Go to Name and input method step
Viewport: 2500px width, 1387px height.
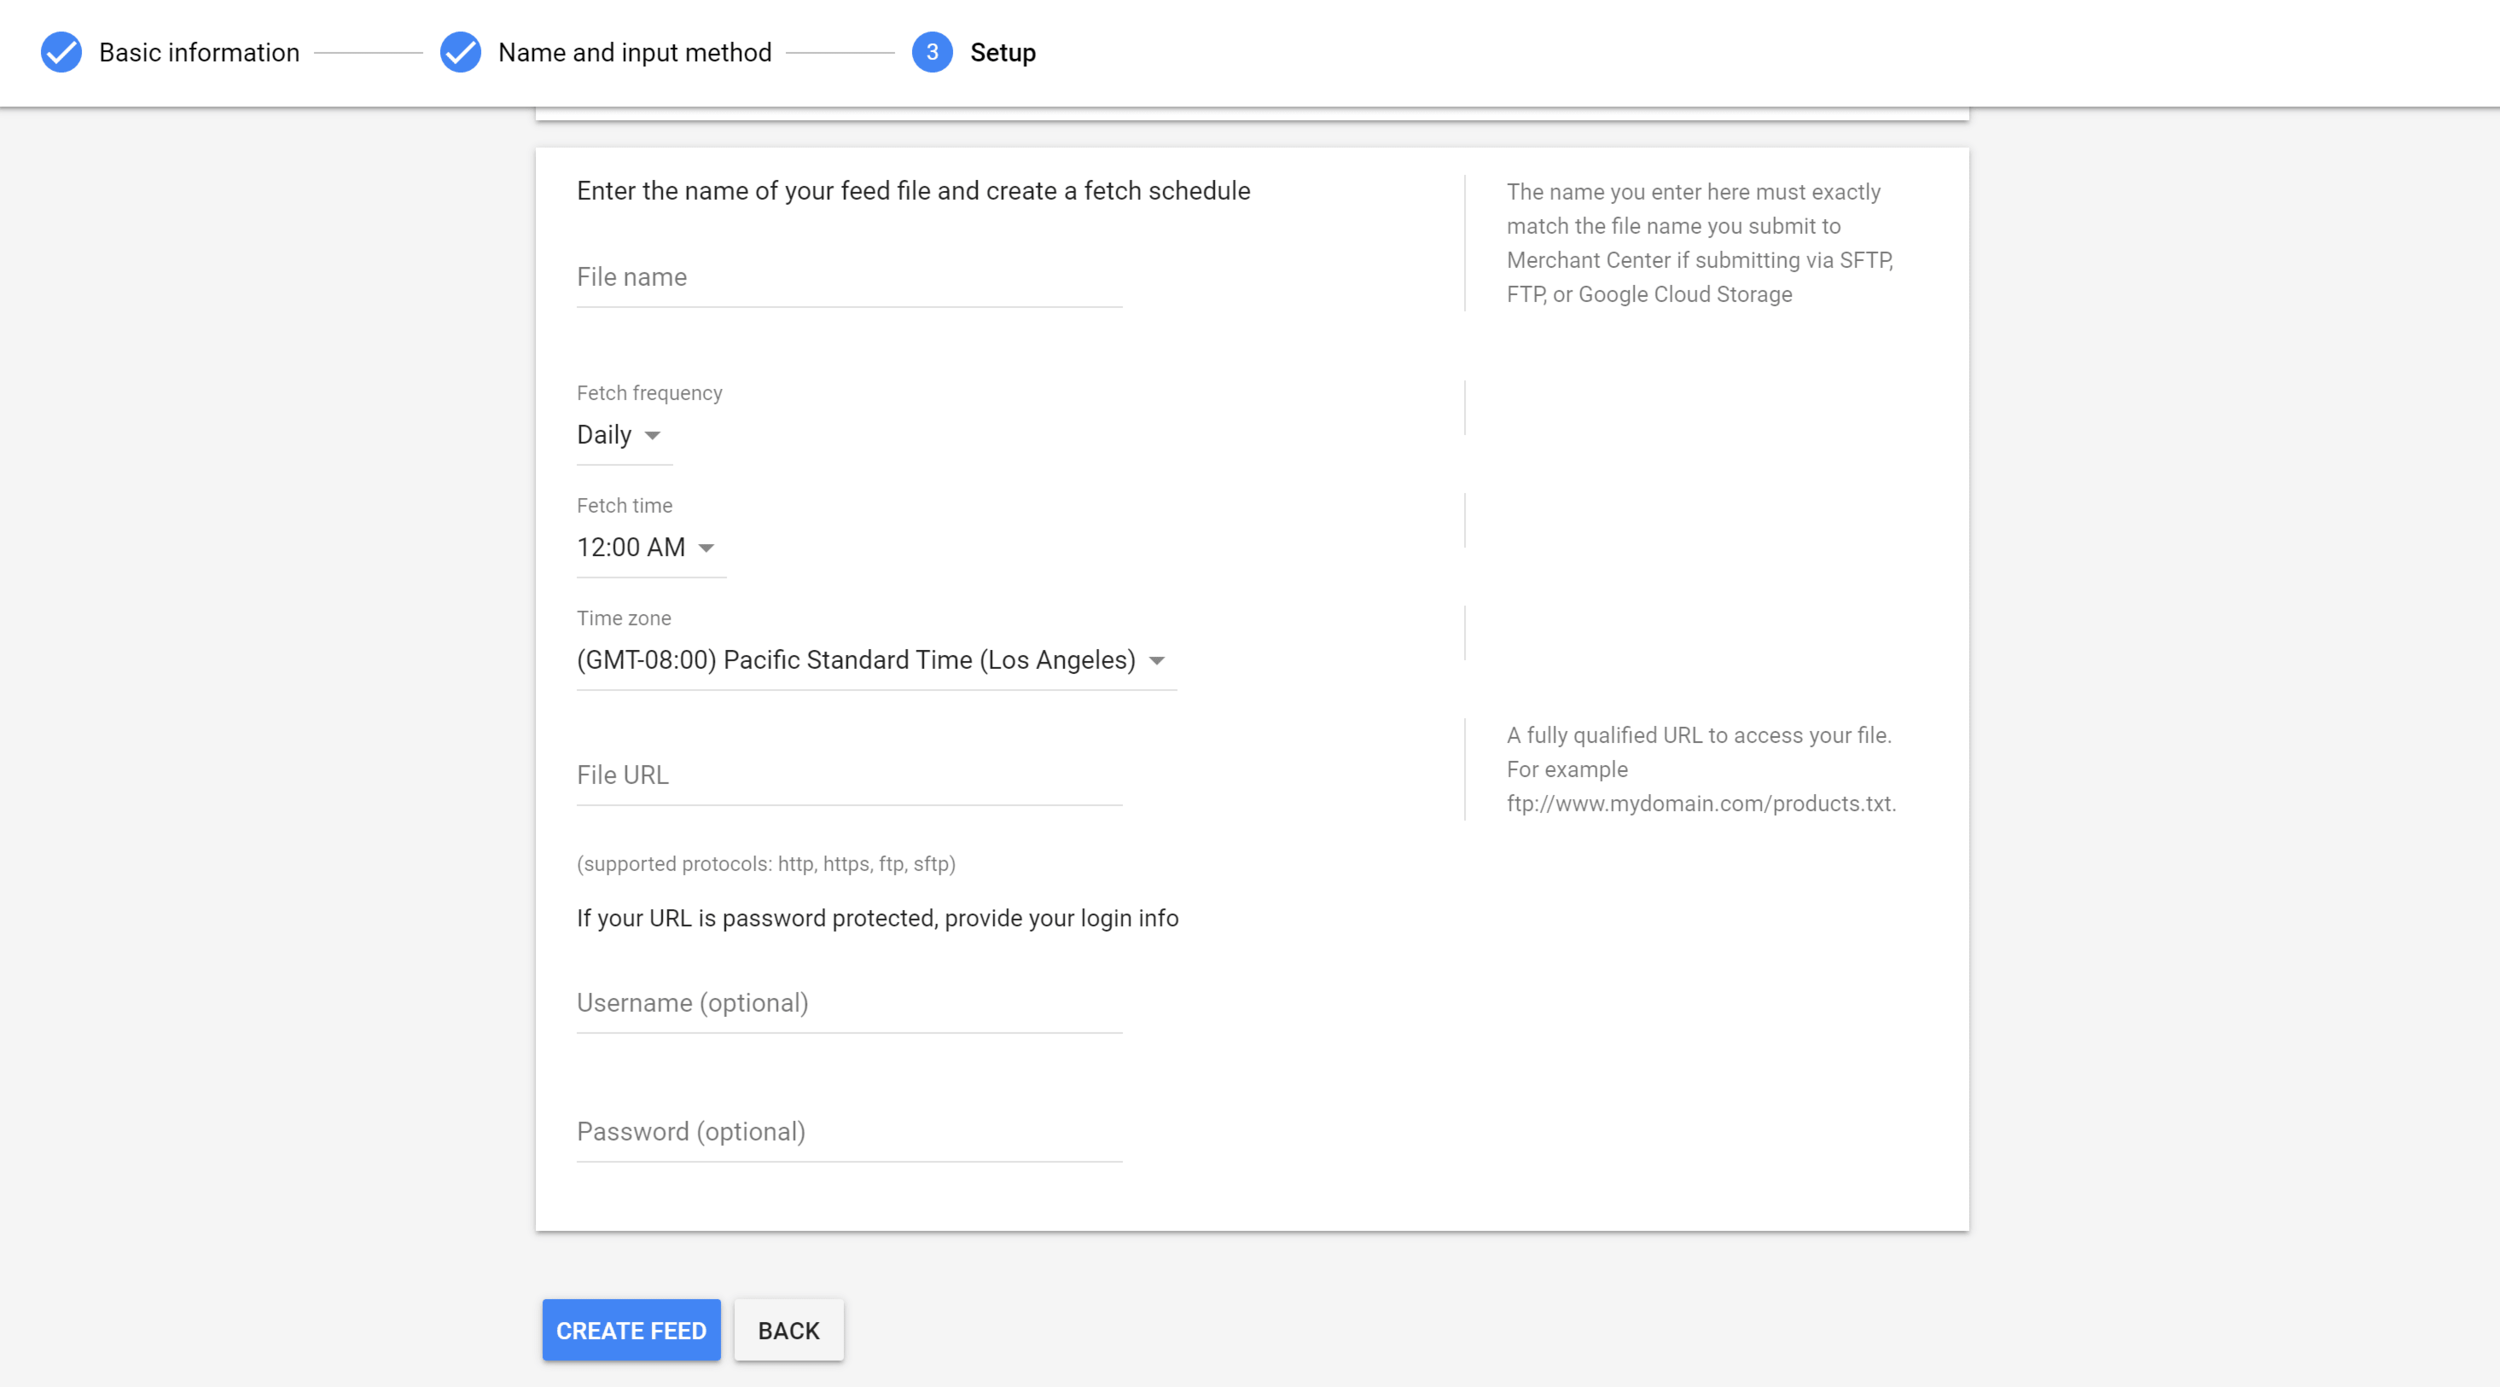click(x=634, y=52)
